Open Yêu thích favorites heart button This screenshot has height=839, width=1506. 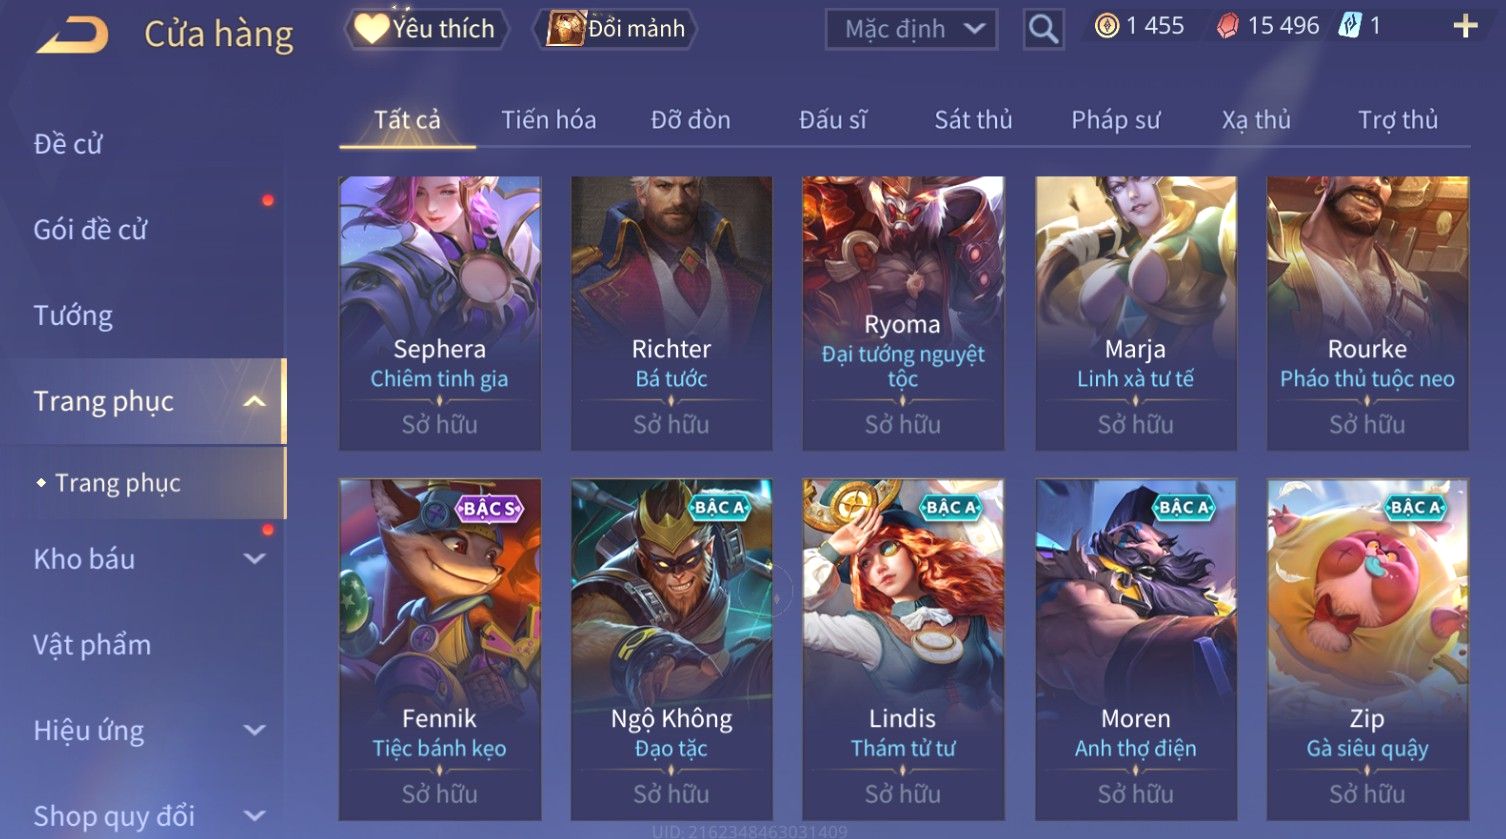(426, 28)
